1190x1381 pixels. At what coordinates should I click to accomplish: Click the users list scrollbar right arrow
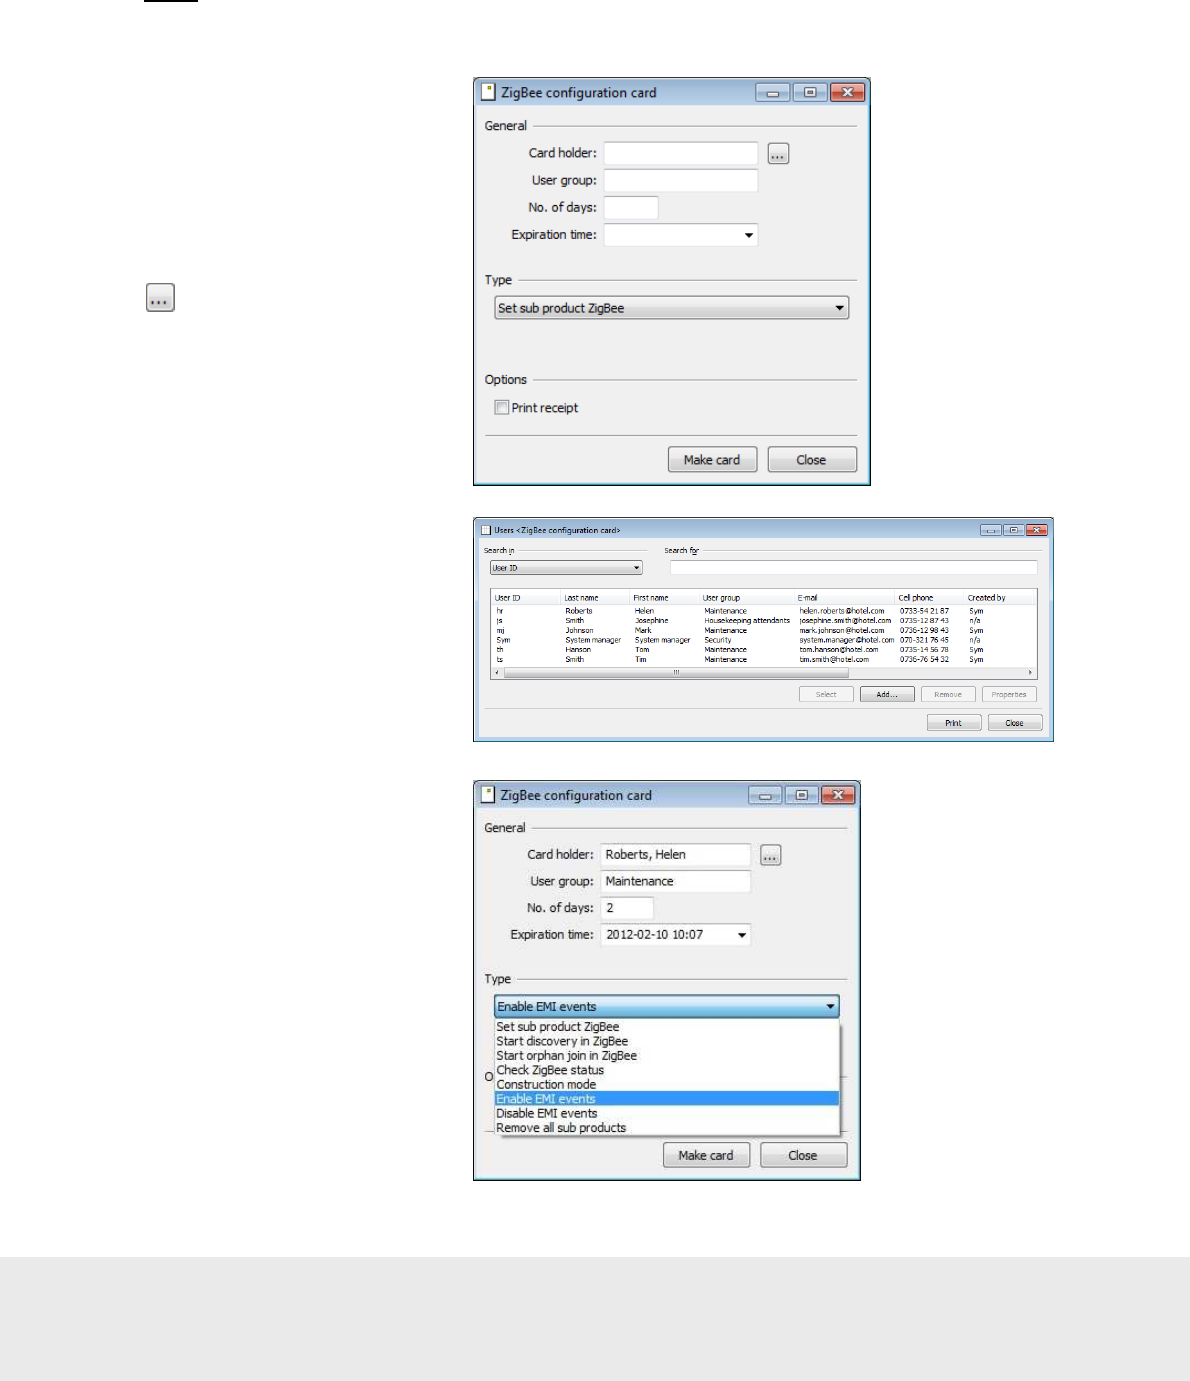[1030, 673]
